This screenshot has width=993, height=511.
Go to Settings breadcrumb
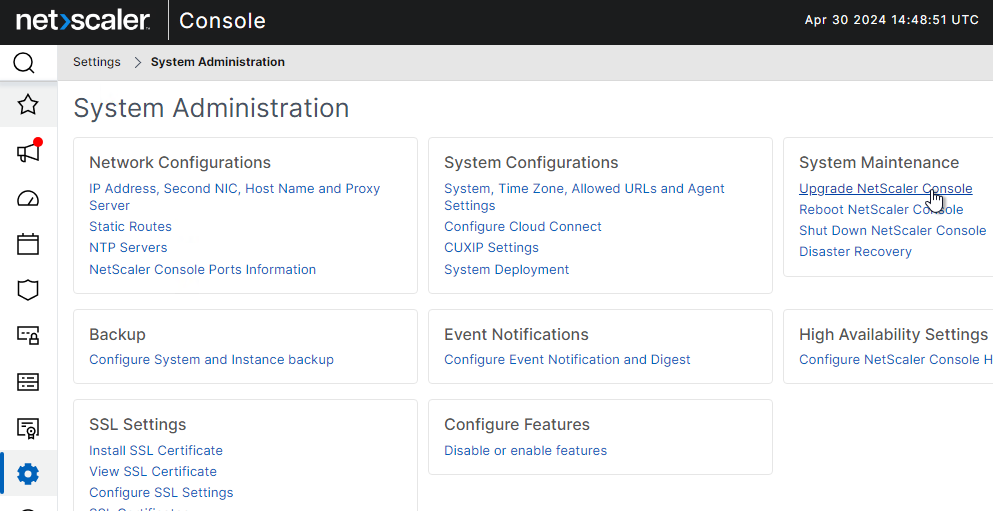96,62
